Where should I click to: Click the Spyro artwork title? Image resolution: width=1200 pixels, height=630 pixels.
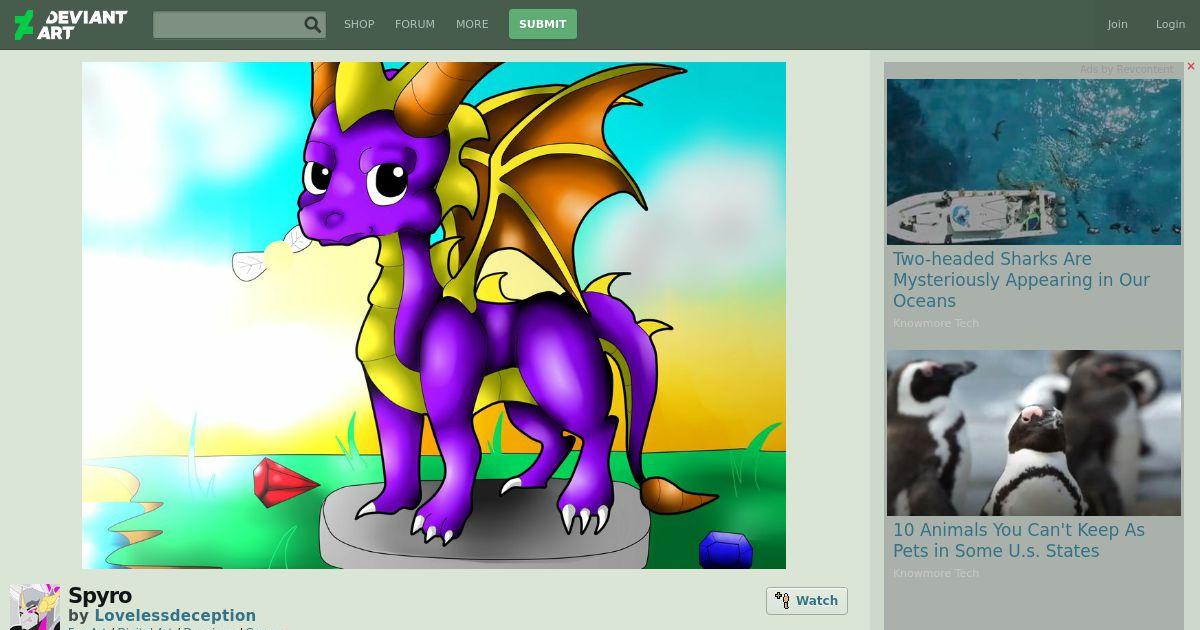point(100,596)
